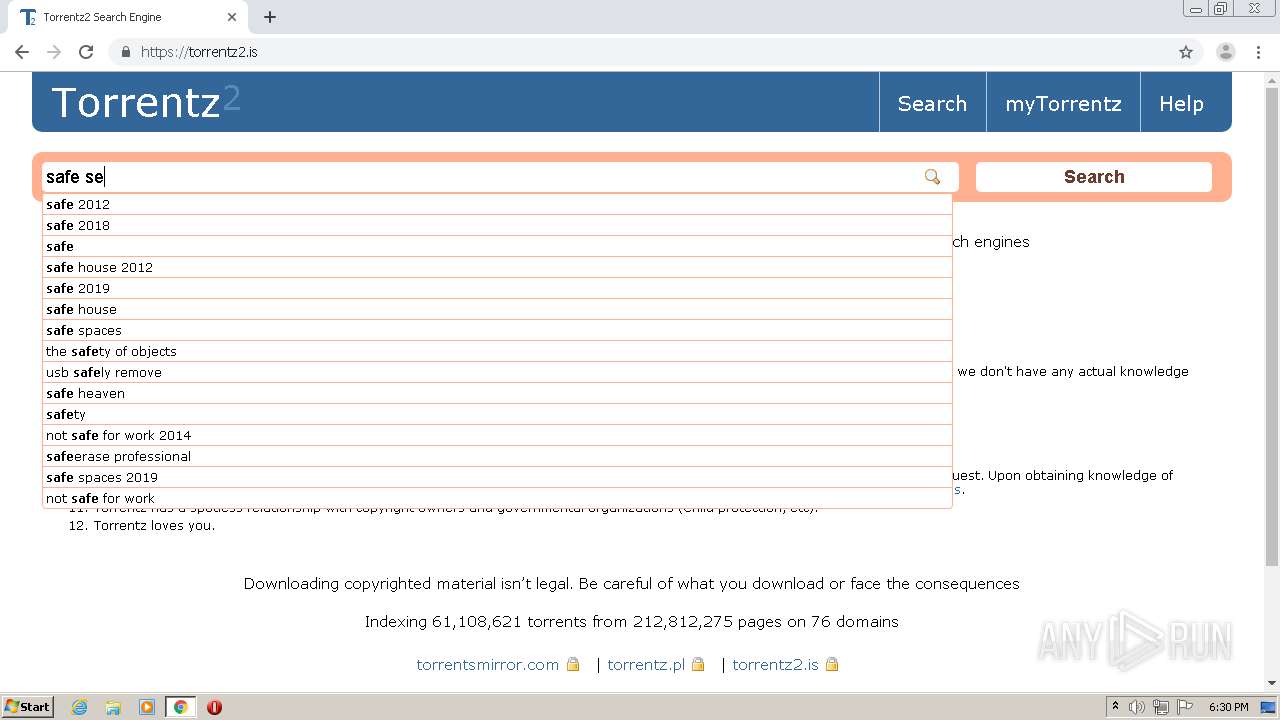Select suggestion 'safe 2019'
The image size is (1280, 720).
coord(497,288)
